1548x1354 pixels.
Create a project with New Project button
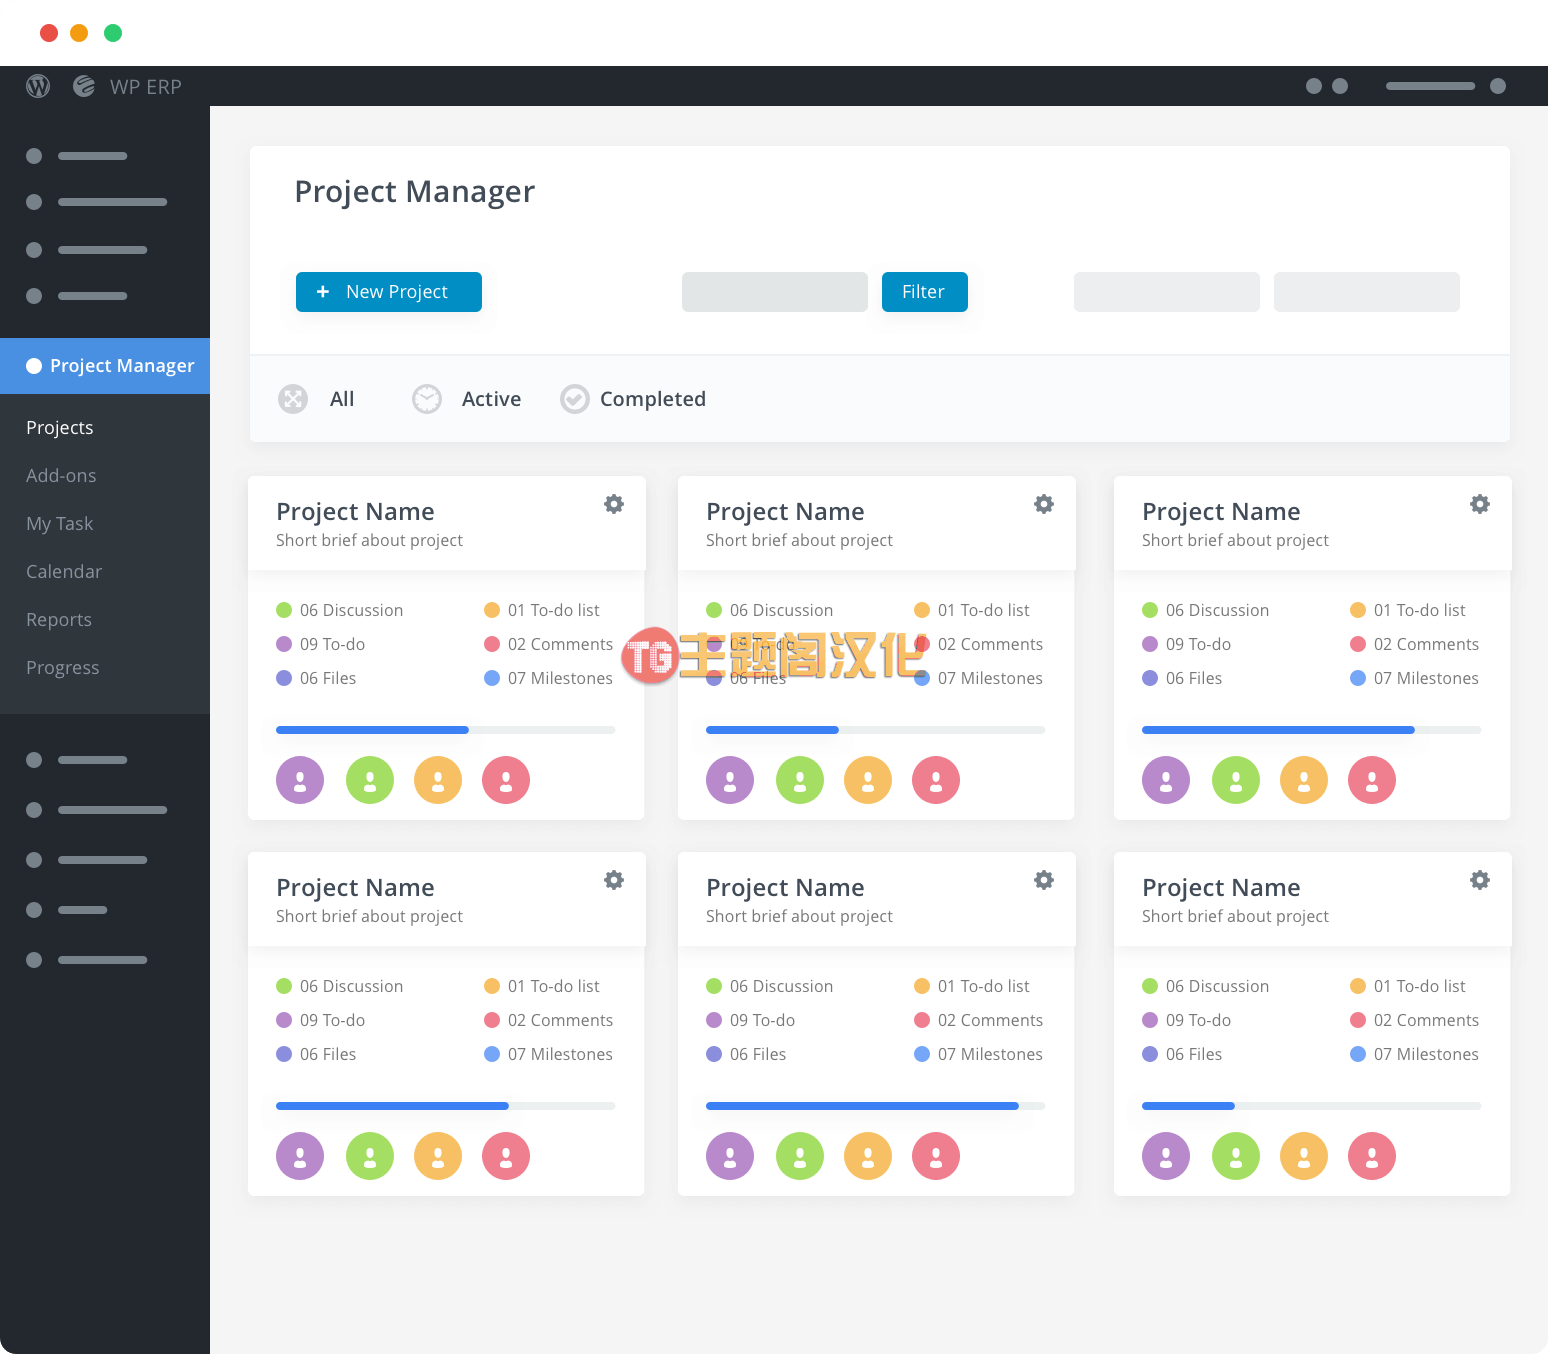[389, 292]
